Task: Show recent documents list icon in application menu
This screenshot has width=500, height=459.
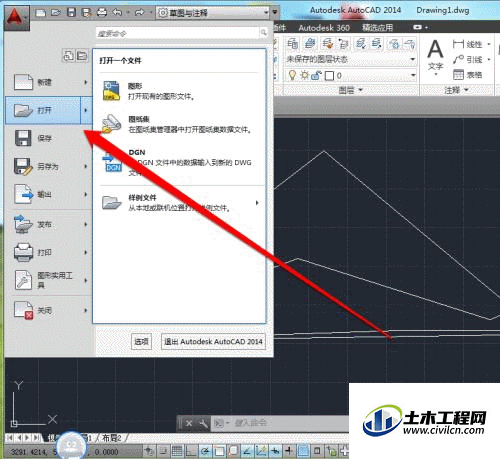Action: coord(68,56)
